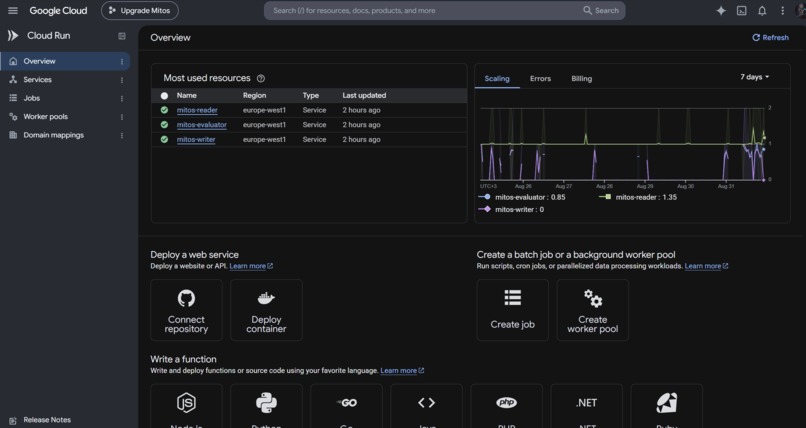The height and width of the screenshot is (428, 806).
Task: Click Learn more under Write a function
Action: click(x=402, y=370)
